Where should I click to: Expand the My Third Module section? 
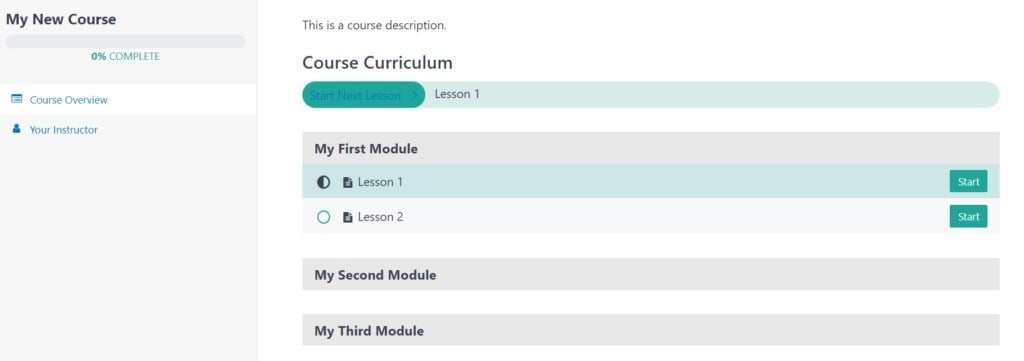650,330
